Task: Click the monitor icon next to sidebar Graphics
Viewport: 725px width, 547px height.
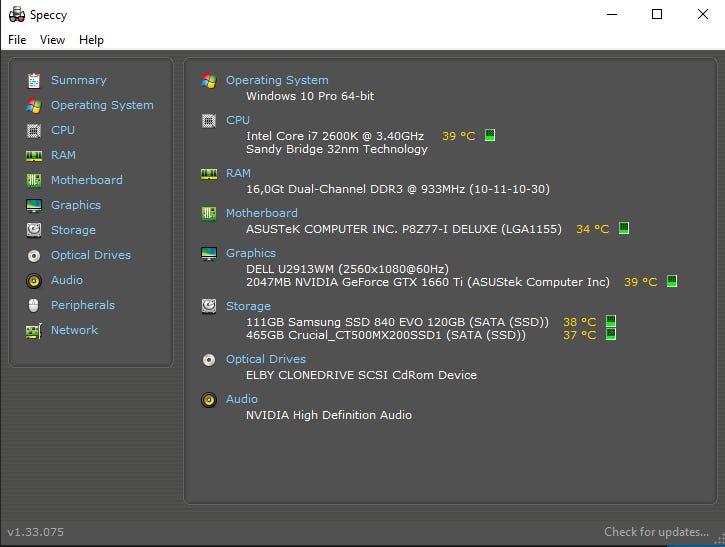Action: (x=34, y=205)
